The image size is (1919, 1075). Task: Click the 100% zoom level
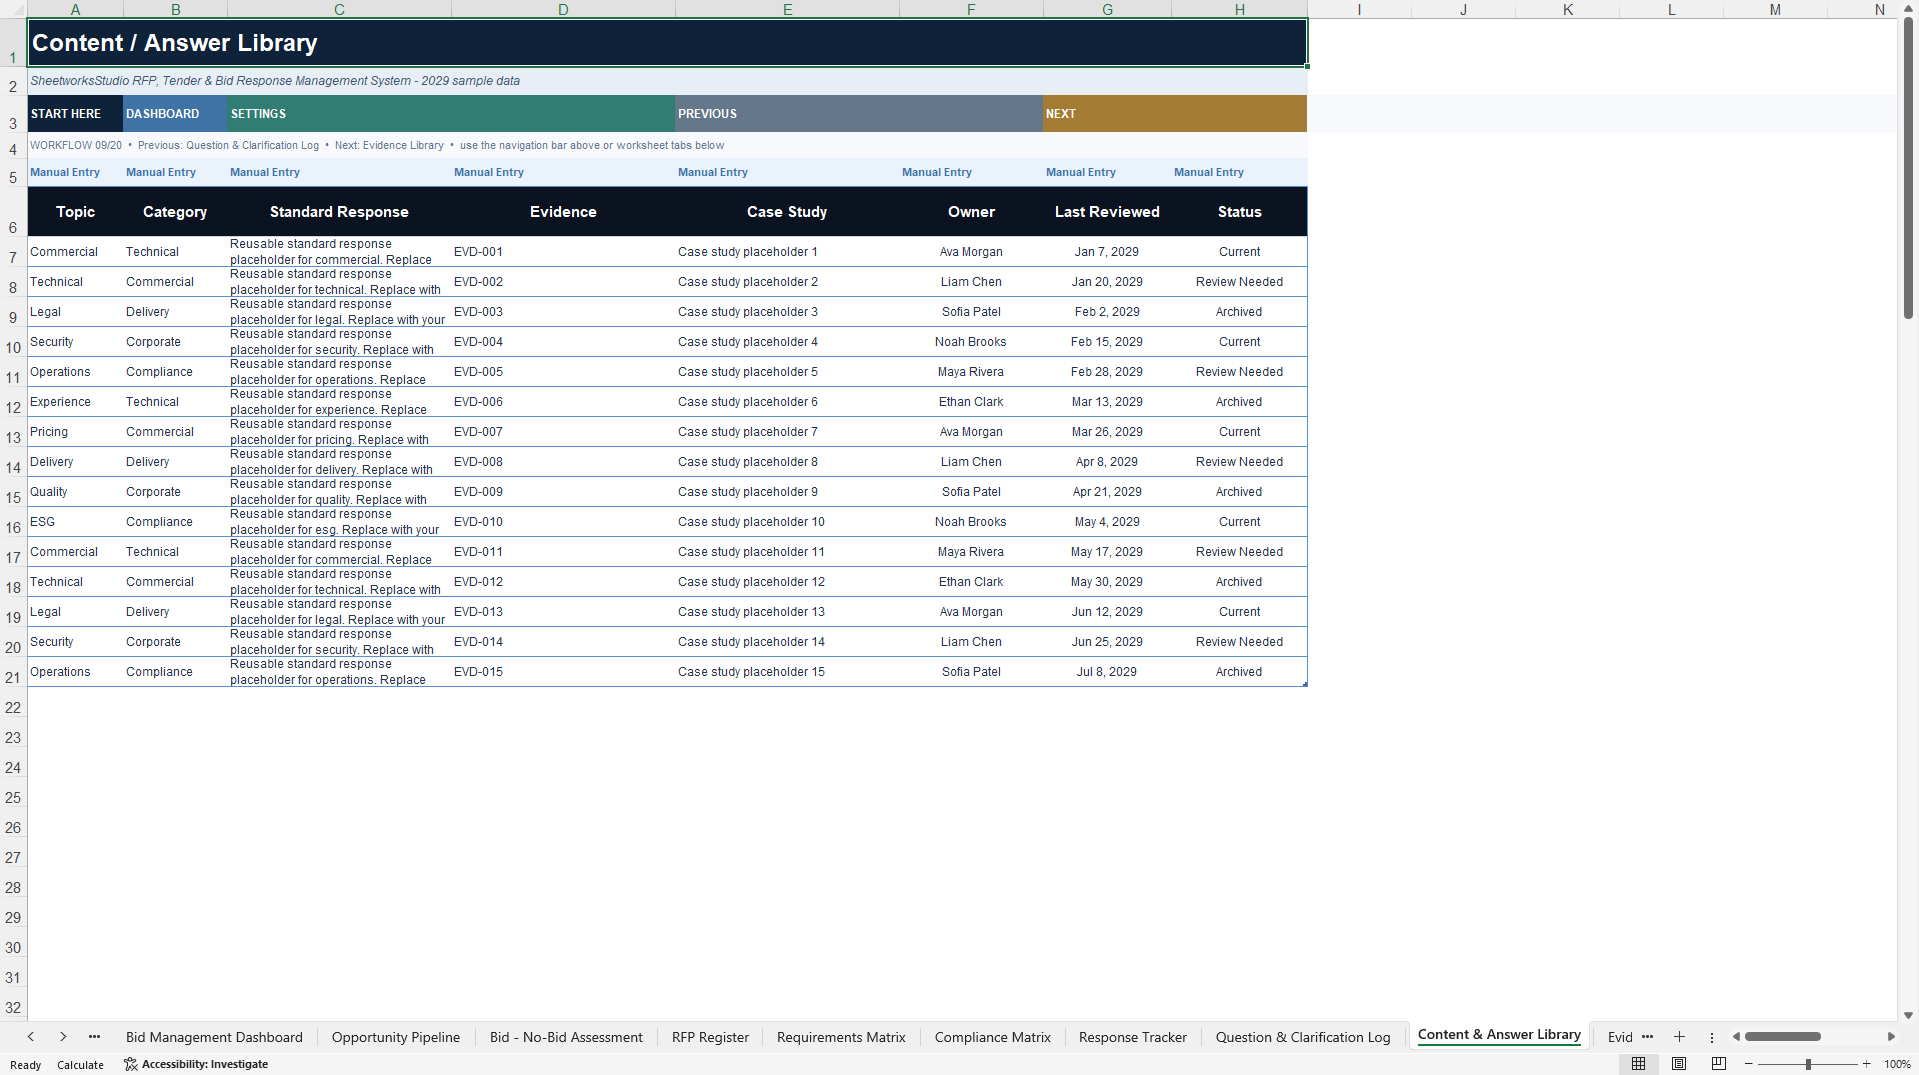tap(1897, 1064)
